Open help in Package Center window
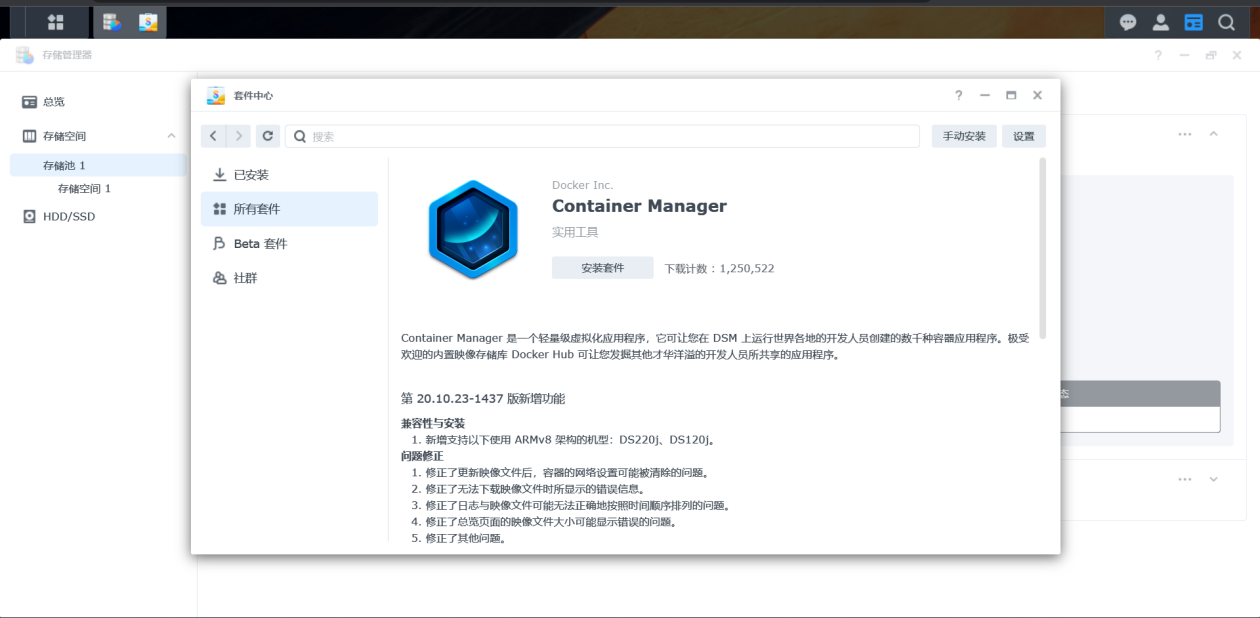 [958, 95]
